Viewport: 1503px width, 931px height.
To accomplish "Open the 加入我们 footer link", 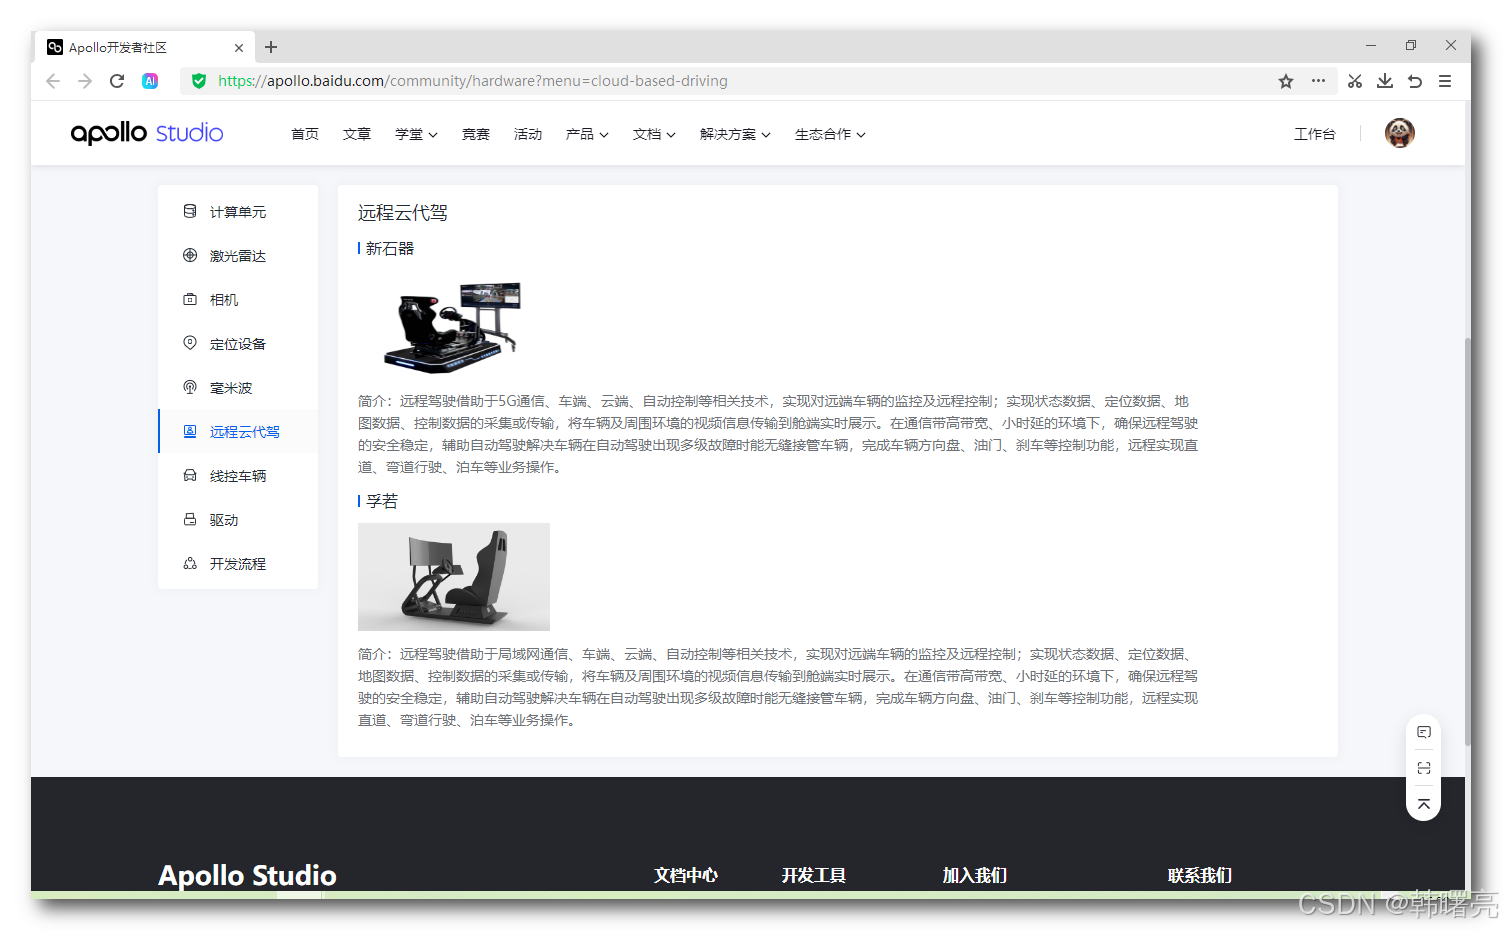I will (x=975, y=875).
